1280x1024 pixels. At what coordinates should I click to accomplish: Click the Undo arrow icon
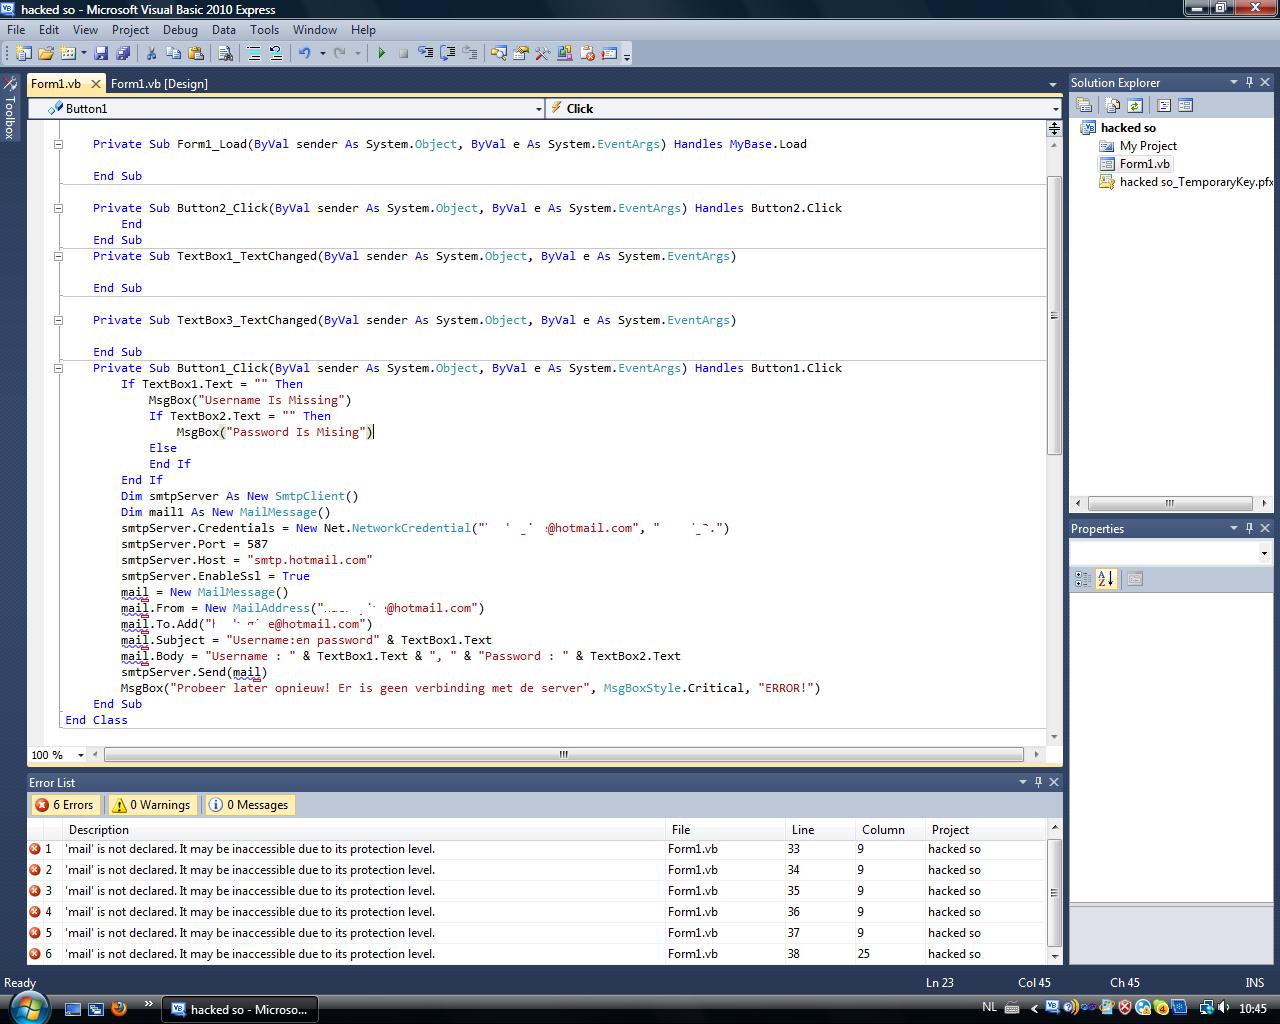click(305, 53)
